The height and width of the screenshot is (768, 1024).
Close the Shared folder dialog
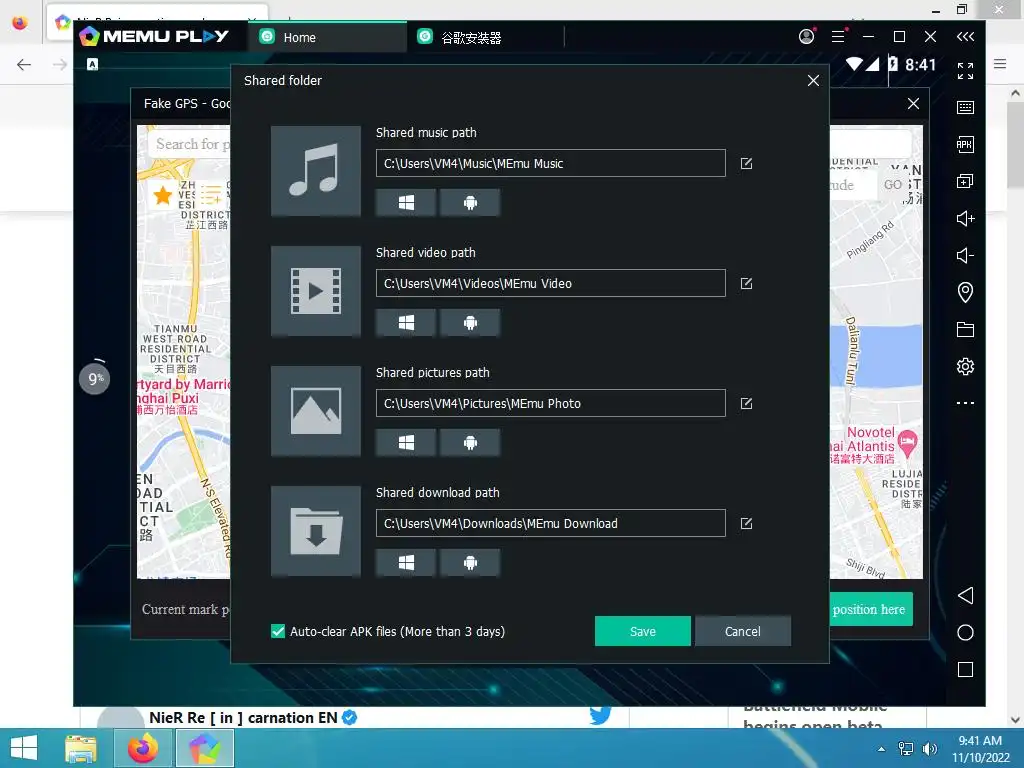coord(813,80)
